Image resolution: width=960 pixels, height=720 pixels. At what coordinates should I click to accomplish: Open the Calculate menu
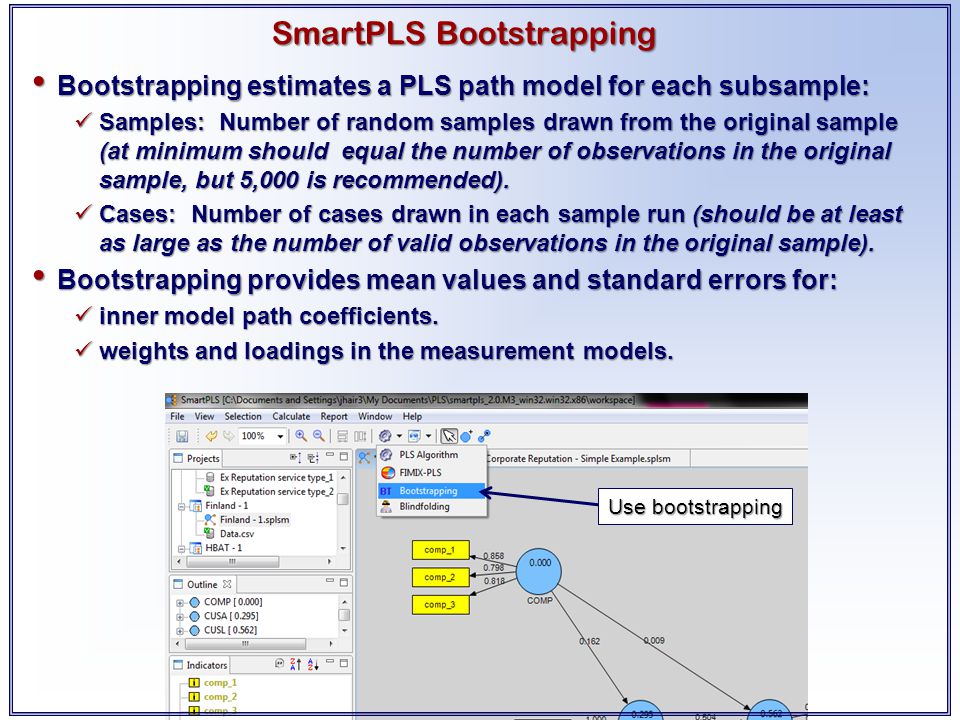click(x=291, y=416)
